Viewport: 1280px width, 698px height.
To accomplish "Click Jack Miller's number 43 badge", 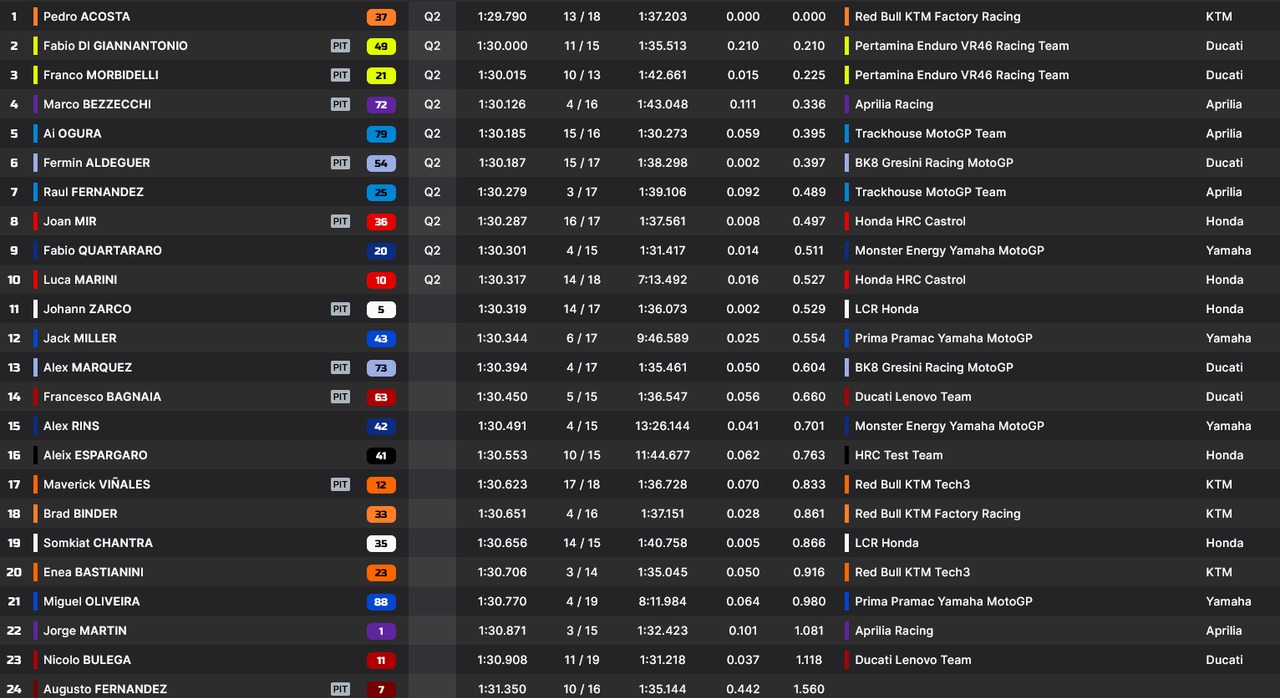I will [x=381, y=338].
